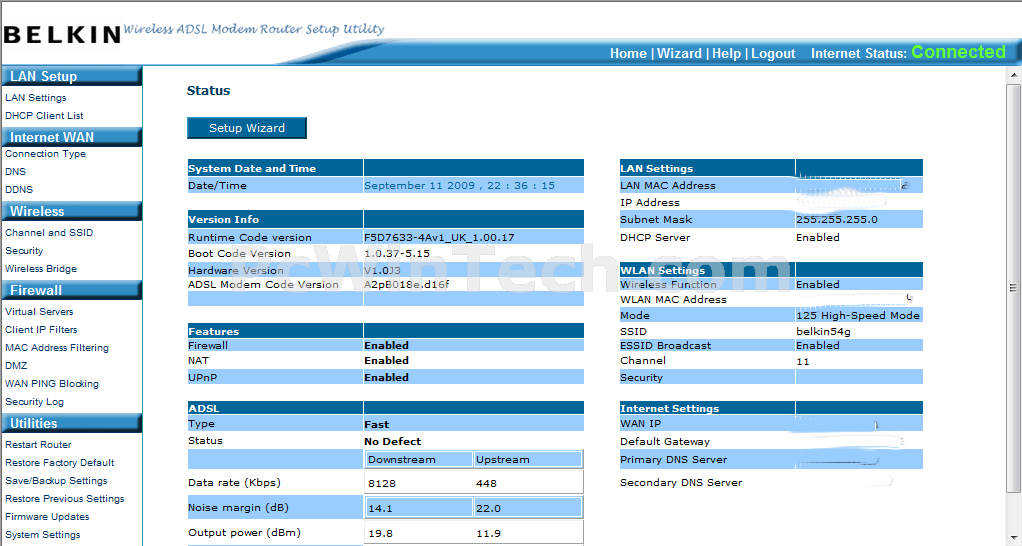The height and width of the screenshot is (546, 1022).
Task: Click the vertical scrollbar thumb
Action: 1014,287
